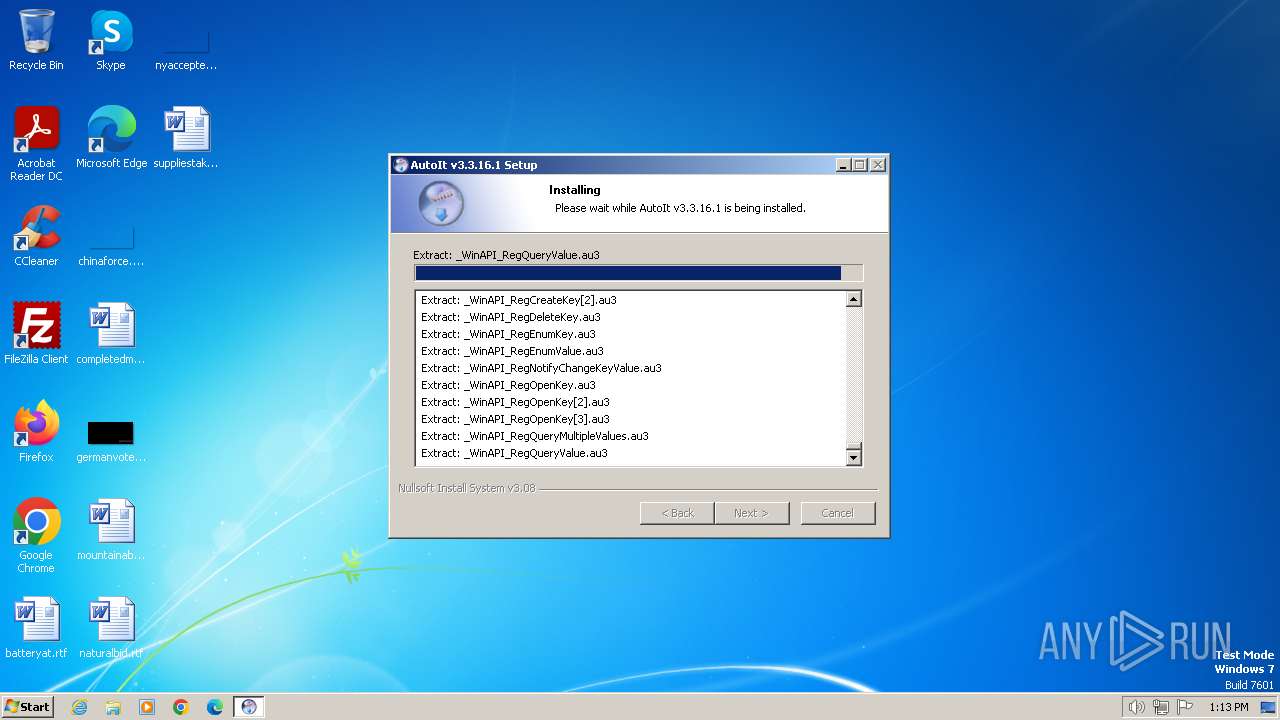The image size is (1280, 720).
Task: Select log line _WinAPI_RegOpenKey[3].au3
Action: click(x=515, y=419)
